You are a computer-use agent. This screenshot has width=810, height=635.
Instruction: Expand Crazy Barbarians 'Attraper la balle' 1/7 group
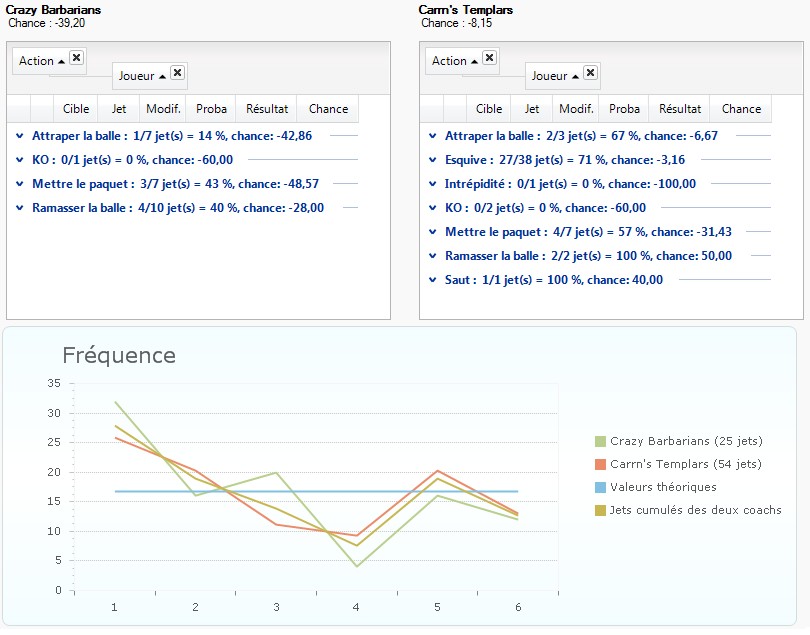20,136
